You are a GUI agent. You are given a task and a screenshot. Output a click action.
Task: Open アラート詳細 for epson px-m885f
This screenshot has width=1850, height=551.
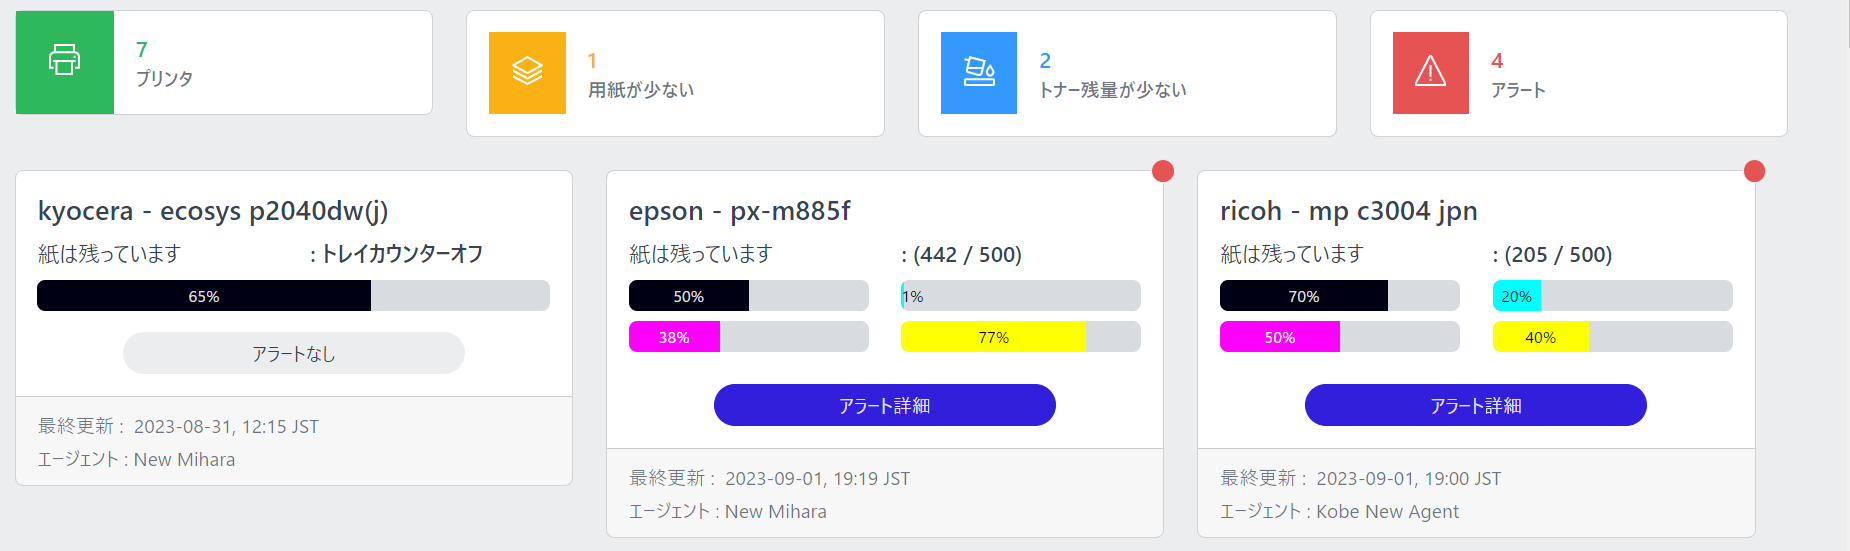[x=885, y=405]
